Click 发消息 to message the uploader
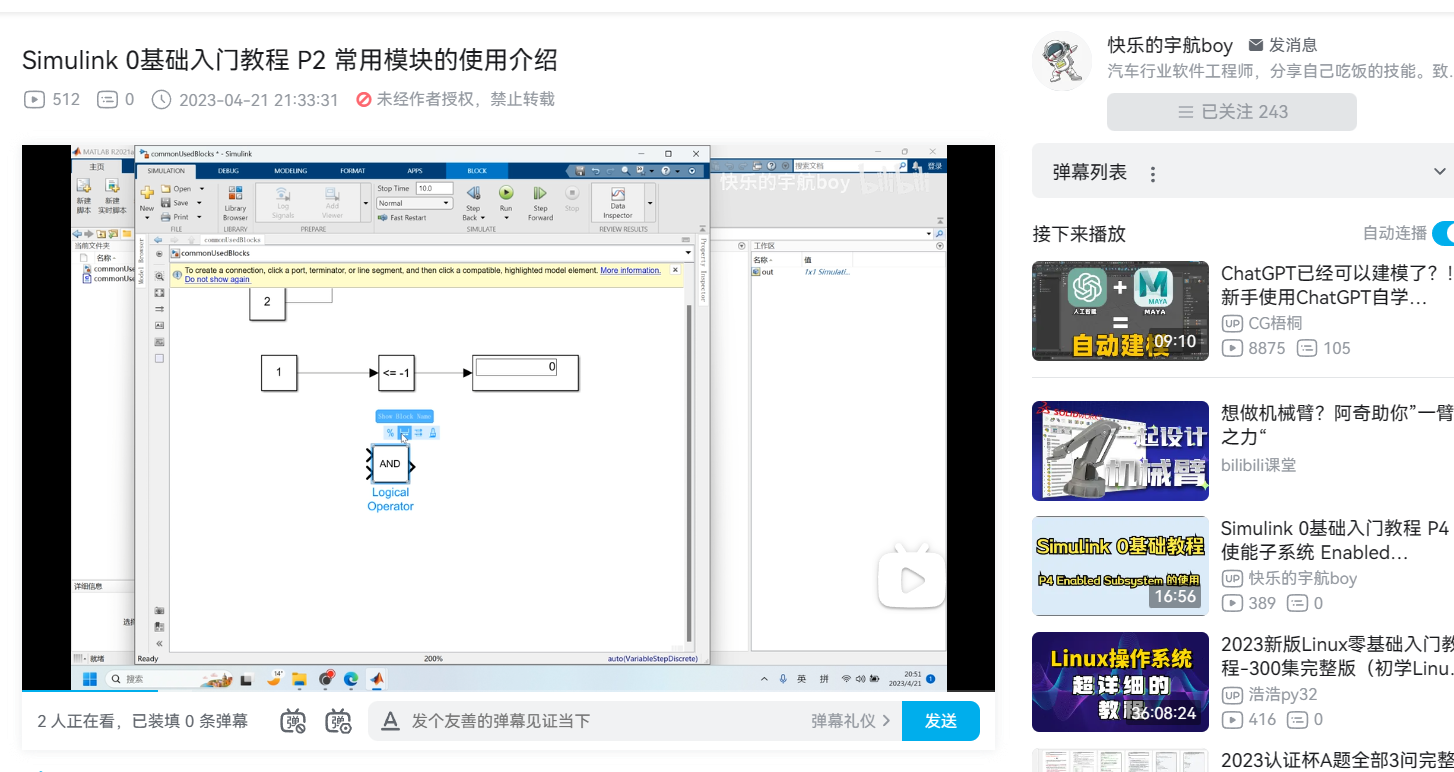This screenshot has height=772, width=1454. coord(1283,45)
